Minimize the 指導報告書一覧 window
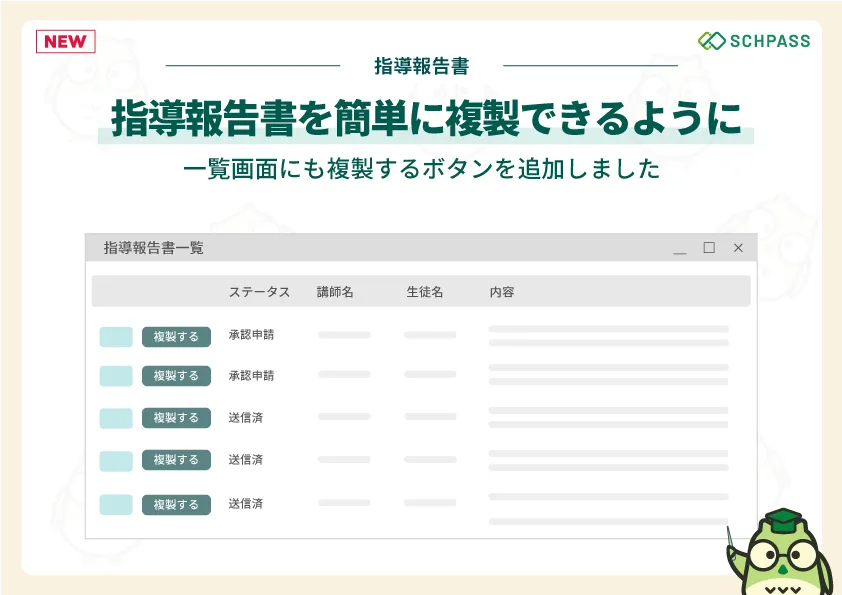842x595 pixels. pyautogui.click(x=680, y=248)
